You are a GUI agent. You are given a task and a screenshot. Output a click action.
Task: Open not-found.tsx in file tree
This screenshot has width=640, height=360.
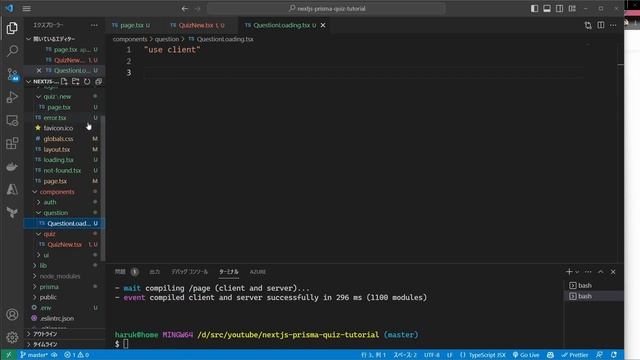[62, 171]
